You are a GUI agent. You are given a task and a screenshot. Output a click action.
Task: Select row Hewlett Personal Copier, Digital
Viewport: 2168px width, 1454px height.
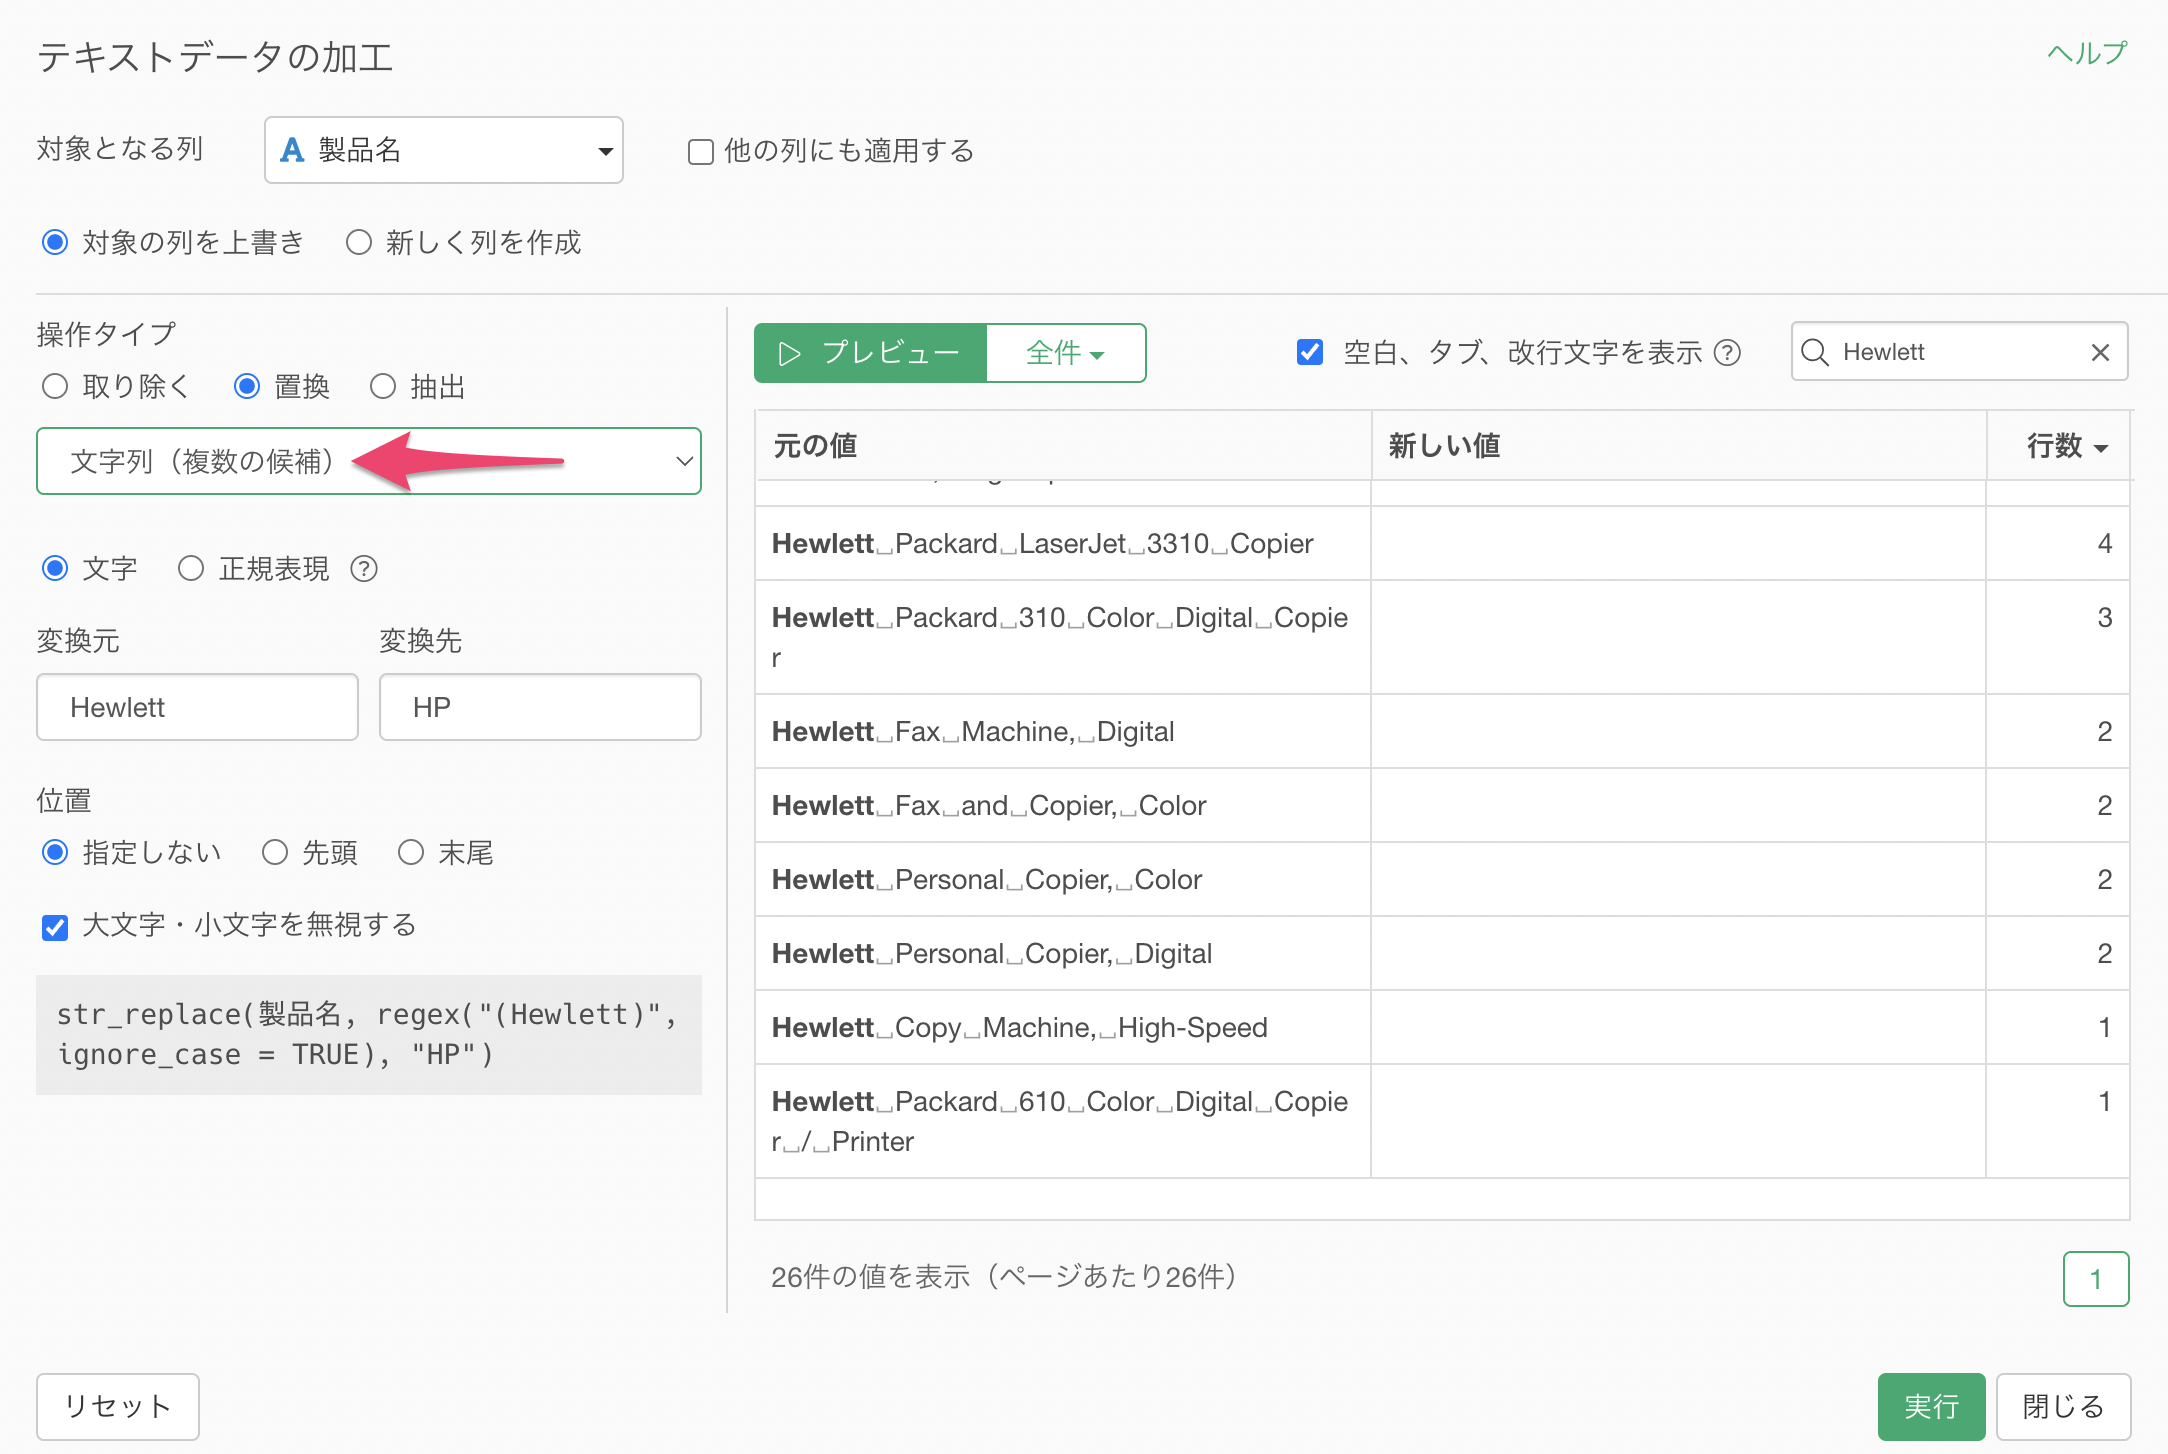coord(1442,953)
